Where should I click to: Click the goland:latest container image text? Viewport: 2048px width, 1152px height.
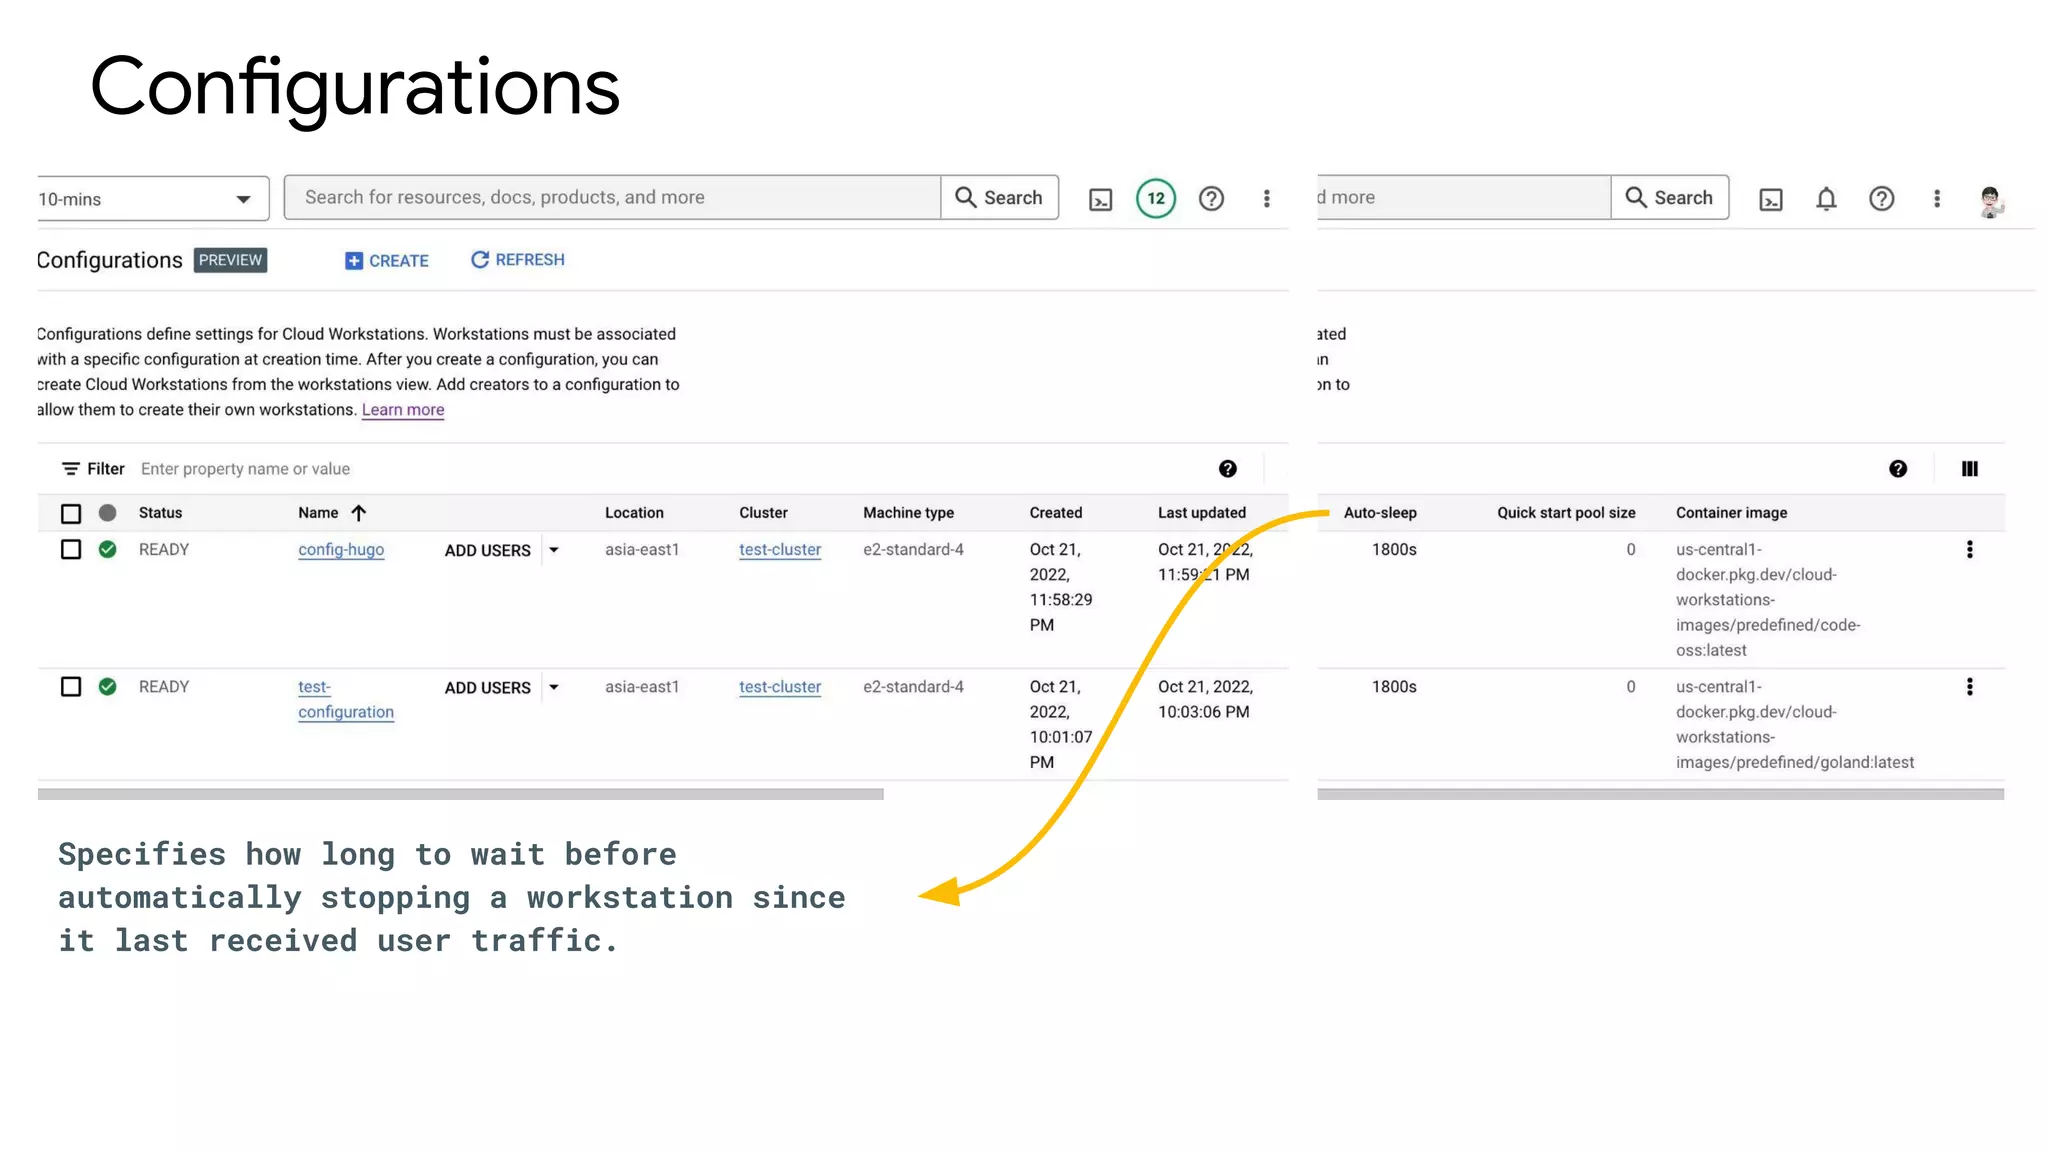(x=1794, y=725)
